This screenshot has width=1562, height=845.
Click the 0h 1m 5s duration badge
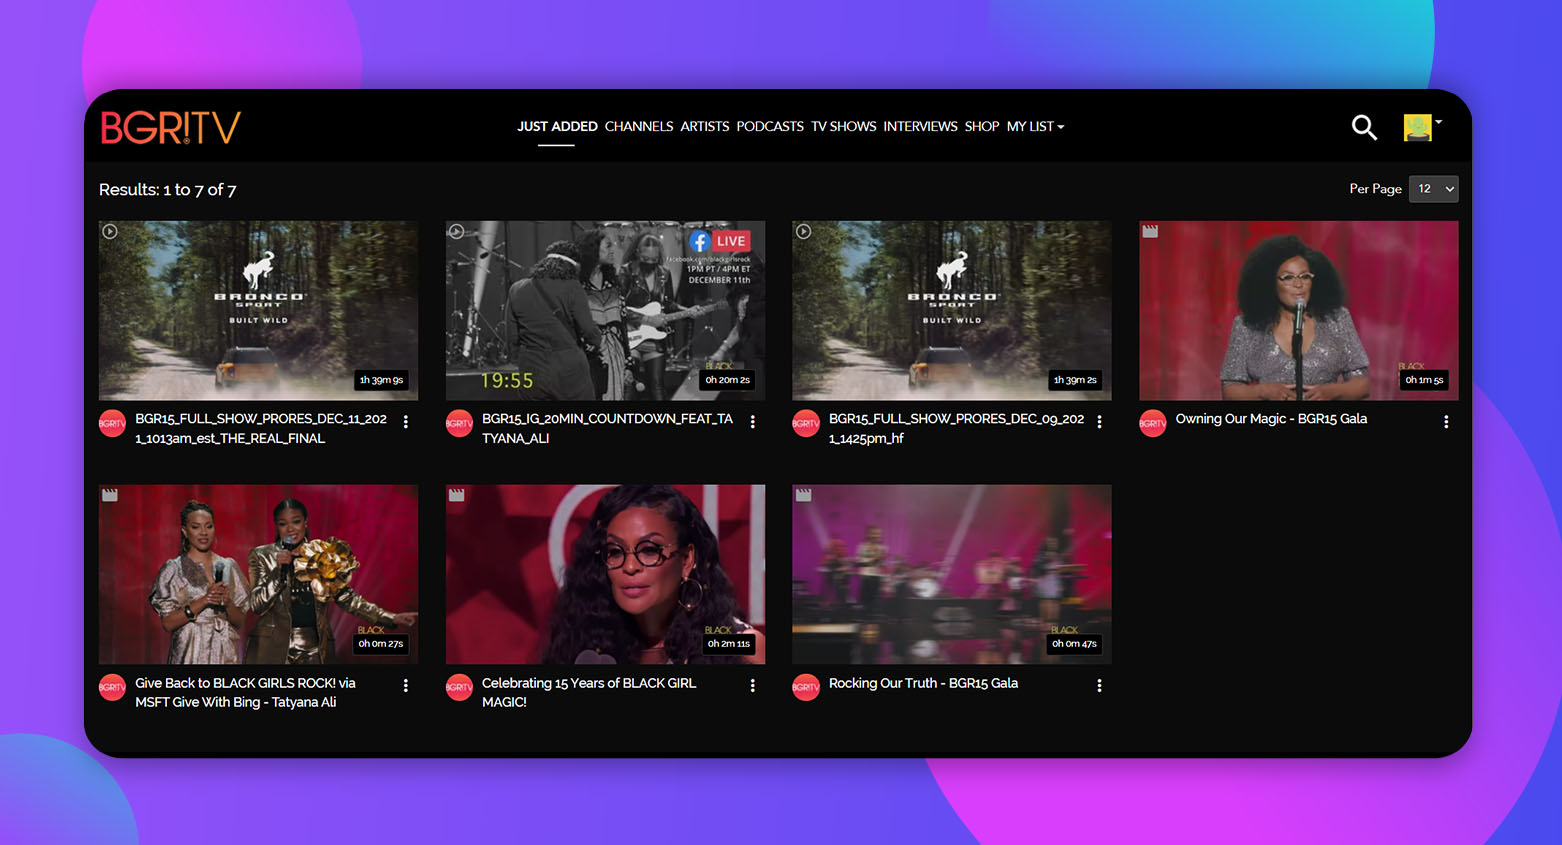(x=1424, y=380)
